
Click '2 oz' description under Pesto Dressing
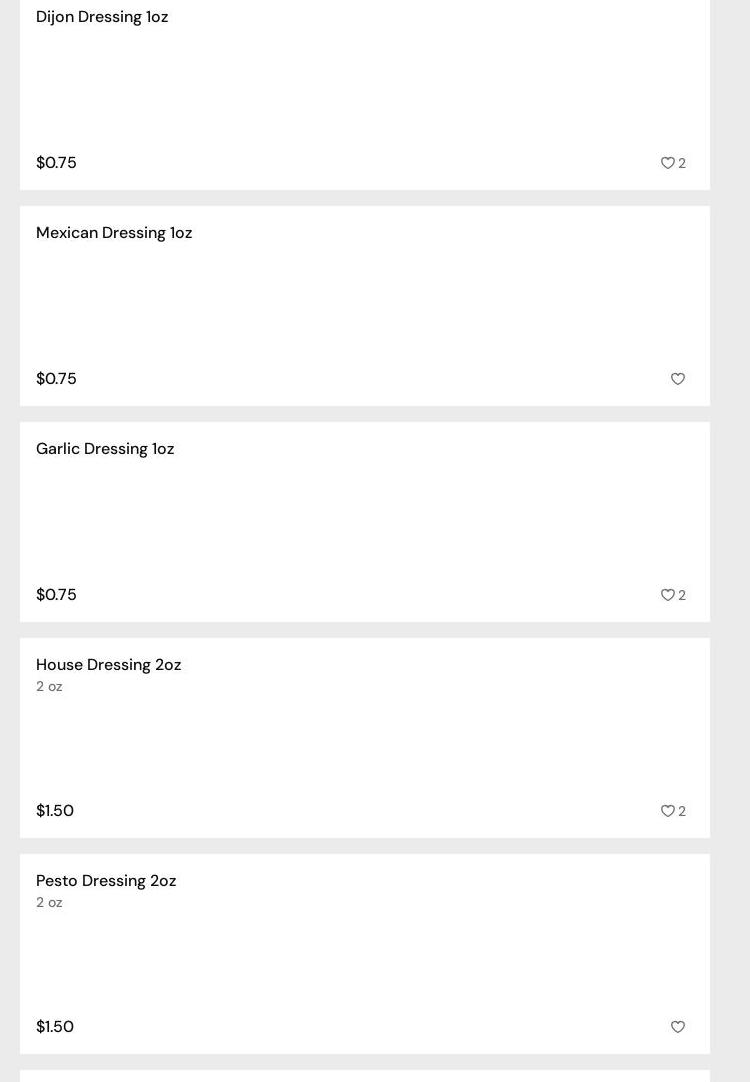pyautogui.click(x=49, y=903)
